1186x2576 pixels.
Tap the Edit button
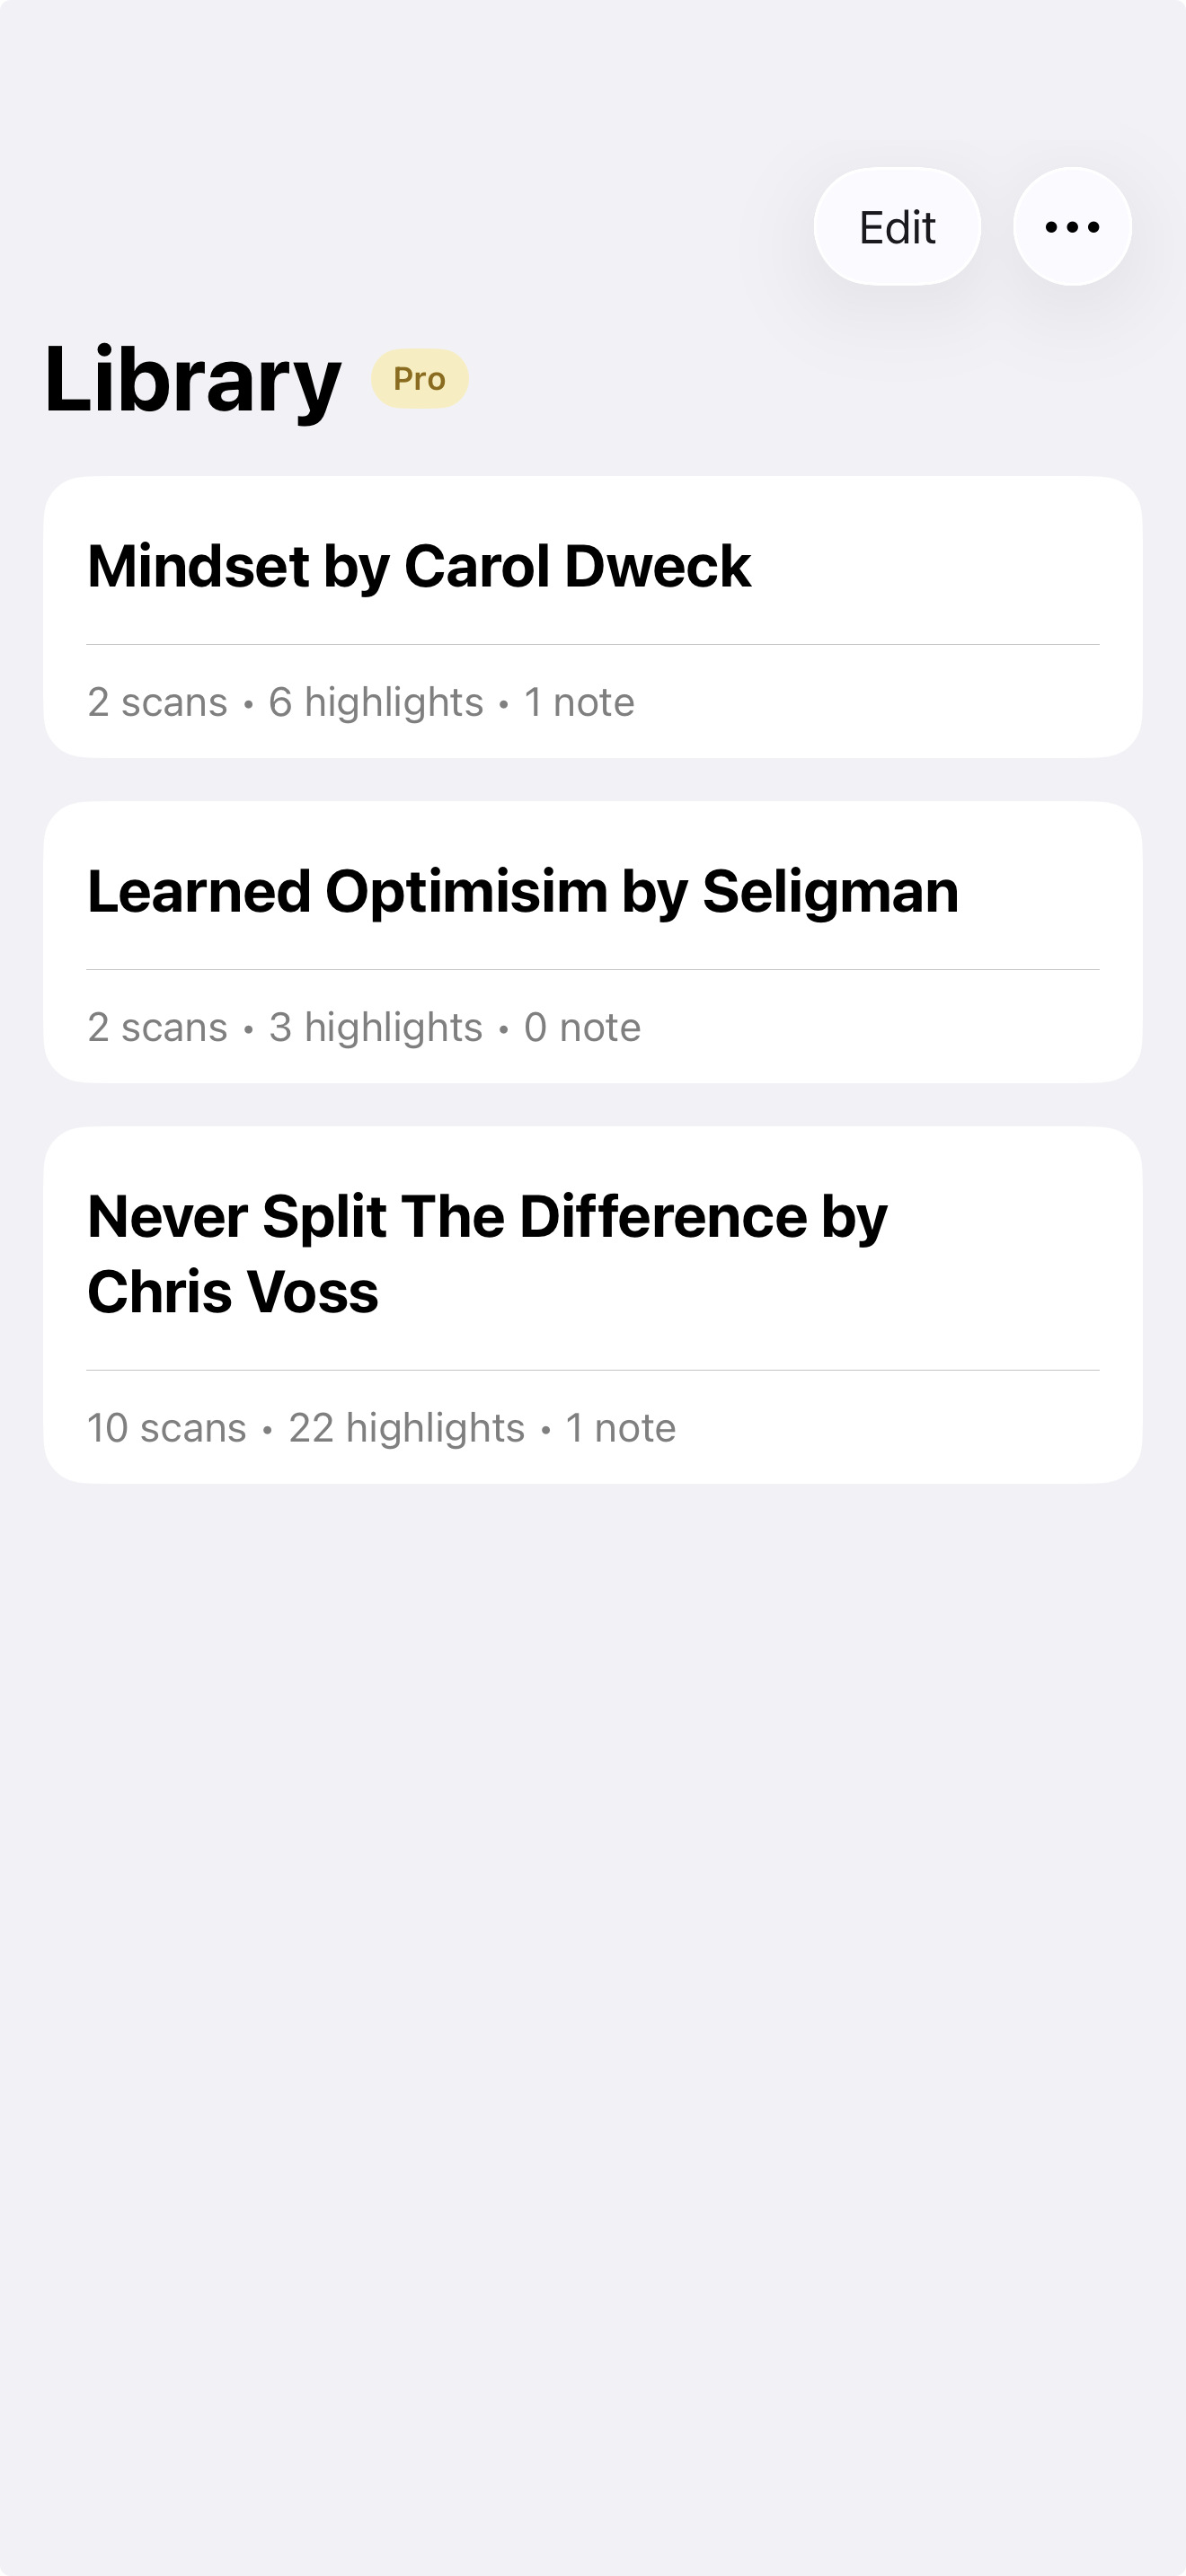[897, 227]
